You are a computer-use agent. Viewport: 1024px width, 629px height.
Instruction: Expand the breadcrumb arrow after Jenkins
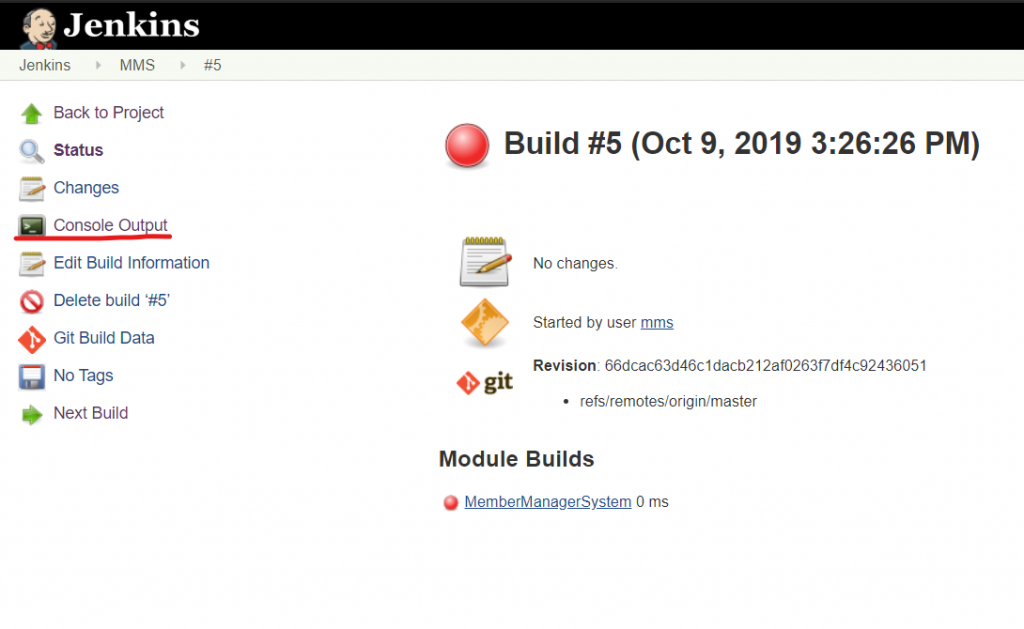click(98, 66)
